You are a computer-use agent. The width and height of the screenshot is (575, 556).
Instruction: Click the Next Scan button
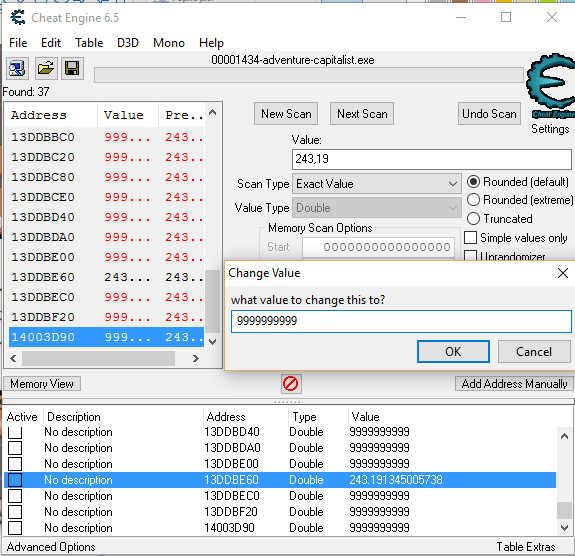coord(362,114)
